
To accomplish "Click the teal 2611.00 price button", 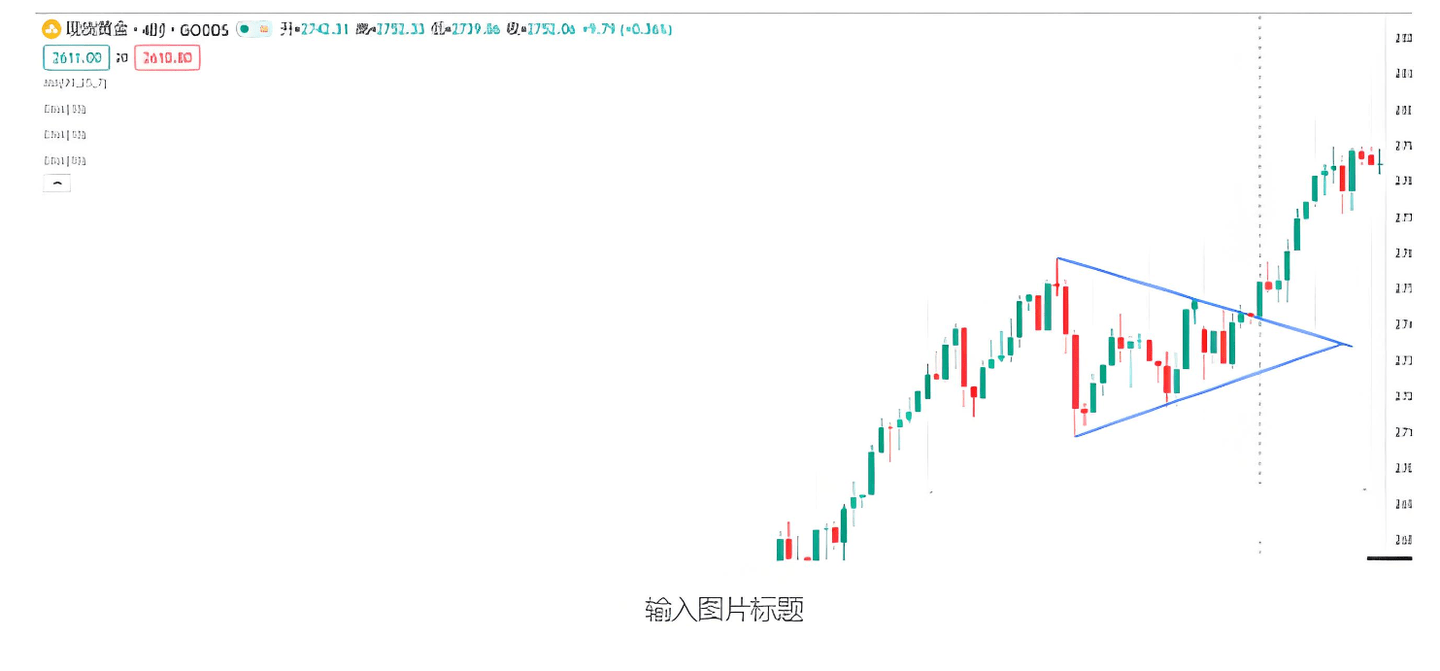I will pyautogui.click(x=76, y=58).
